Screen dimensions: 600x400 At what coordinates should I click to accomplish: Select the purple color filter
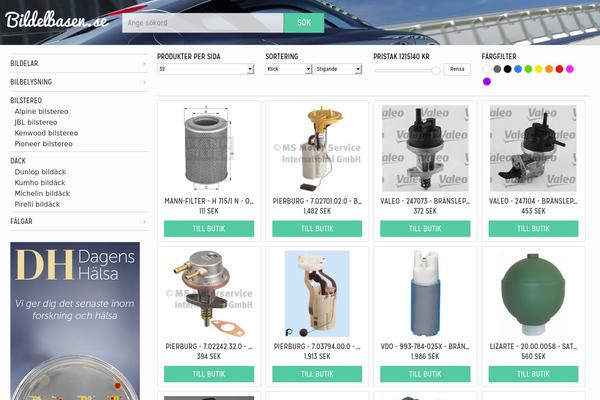[487, 82]
